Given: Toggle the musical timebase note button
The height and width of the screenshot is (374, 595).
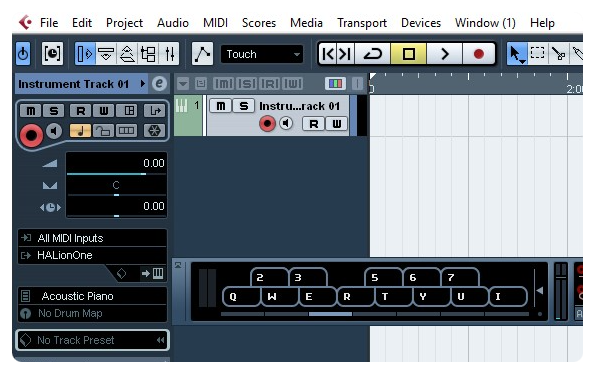Looking at the screenshot, I should [x=80, y=131].
